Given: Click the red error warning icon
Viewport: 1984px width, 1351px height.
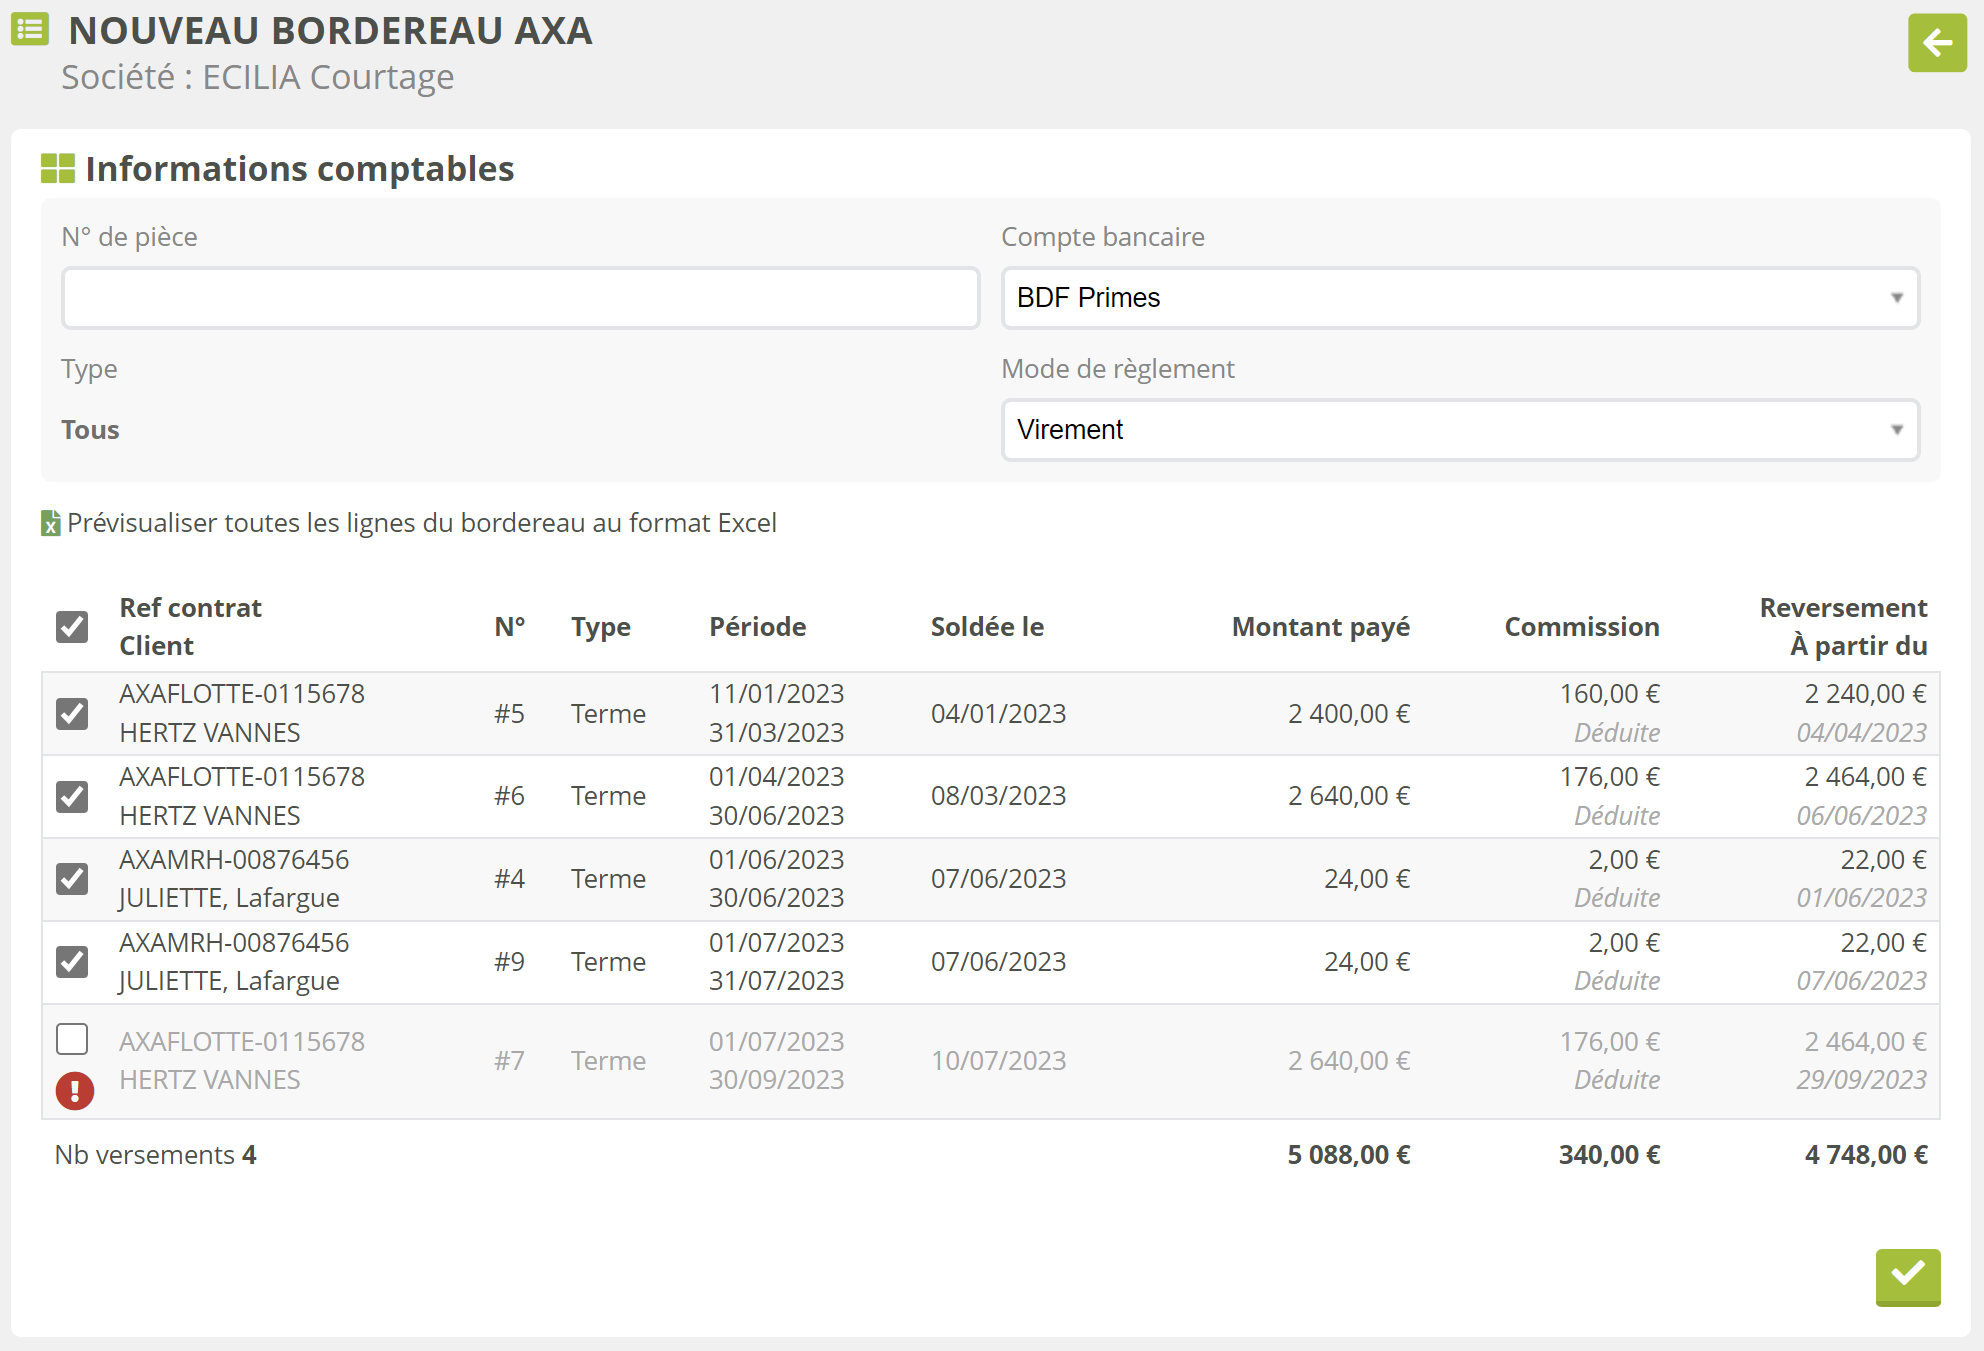Looking at the screenshot, I should [75, 1090].
